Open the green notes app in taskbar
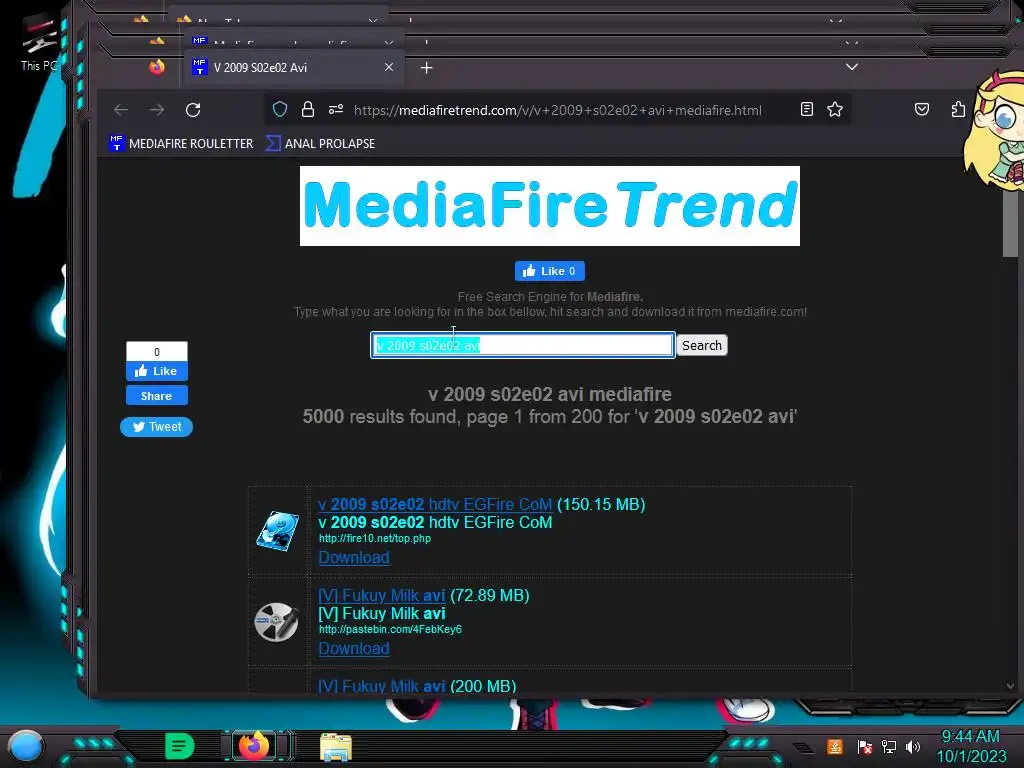This screenshot has width=1024, height=768. (180, 746)
